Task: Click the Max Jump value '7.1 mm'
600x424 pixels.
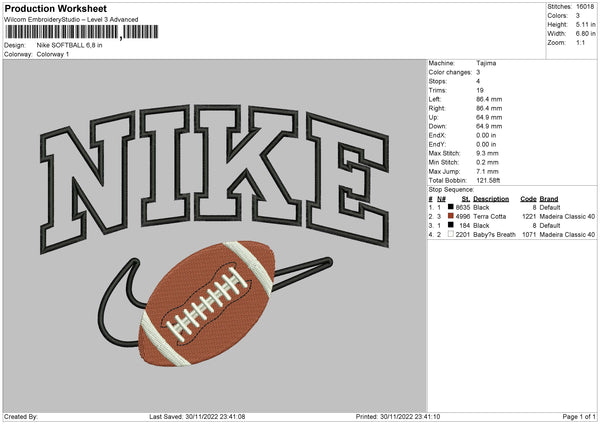Action: pyautogui.click(x=487, y=171)
